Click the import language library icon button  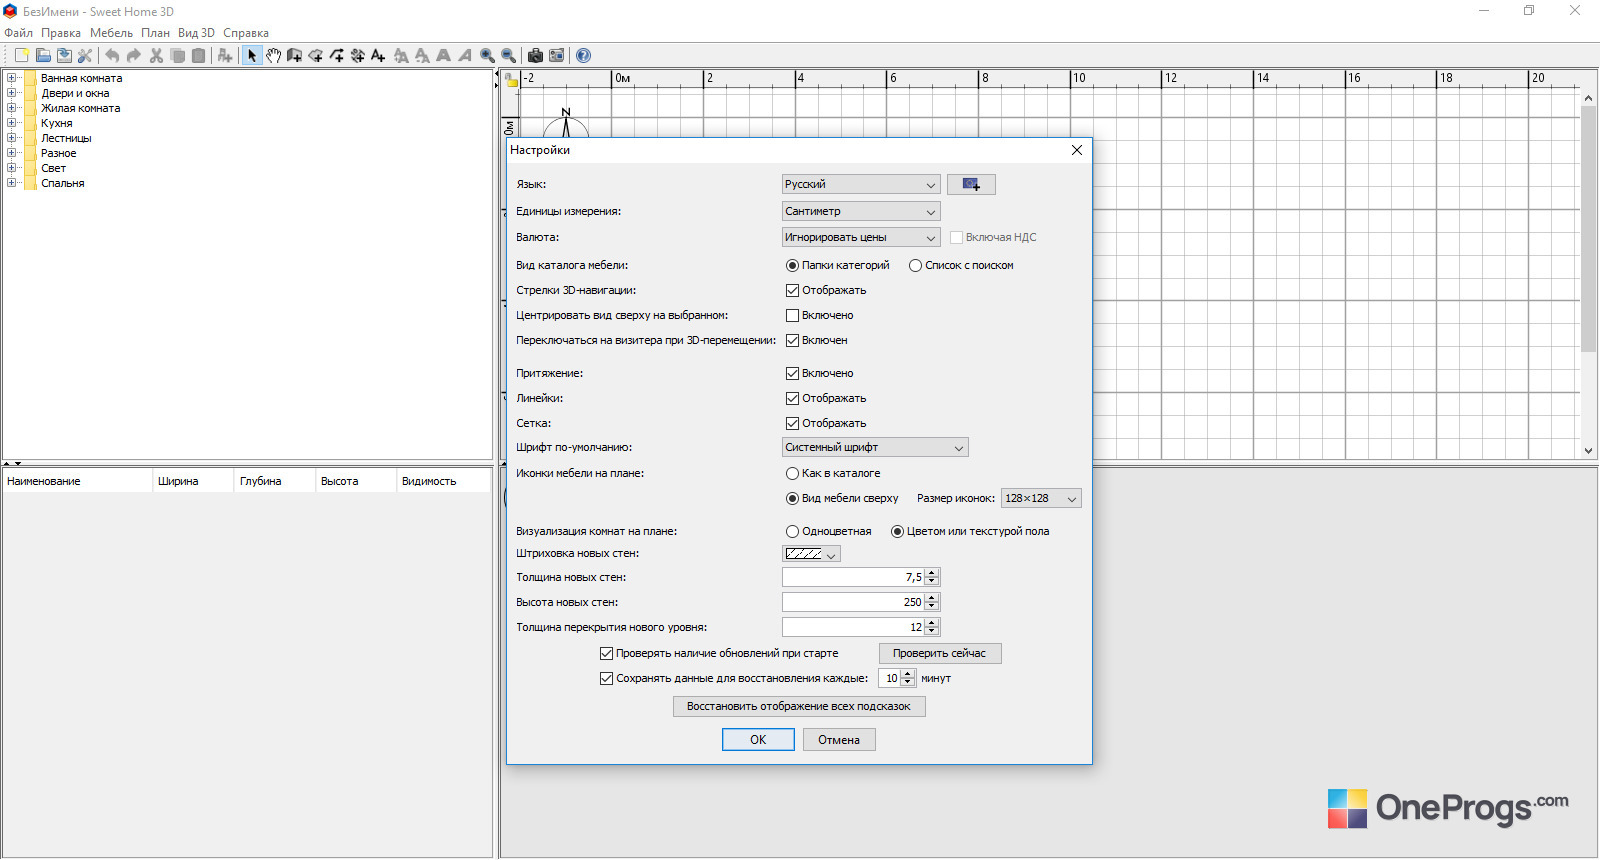[x=971, y=184]
